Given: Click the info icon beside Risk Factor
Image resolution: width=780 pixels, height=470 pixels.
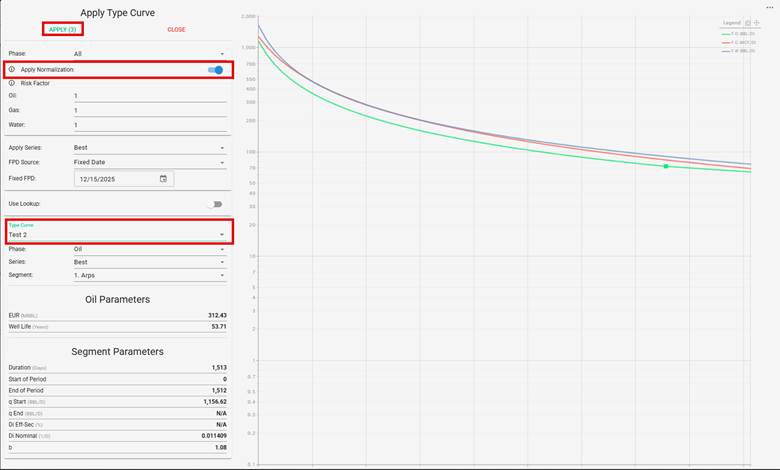Looking at the screenshot, I should pos(12,83).
